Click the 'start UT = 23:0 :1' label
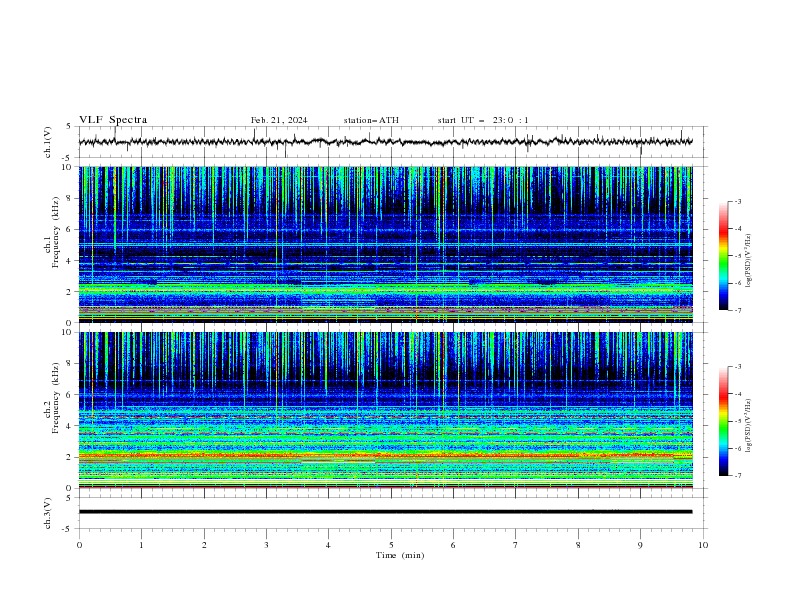This screenshot has height=612, width=792. (483, 120)
